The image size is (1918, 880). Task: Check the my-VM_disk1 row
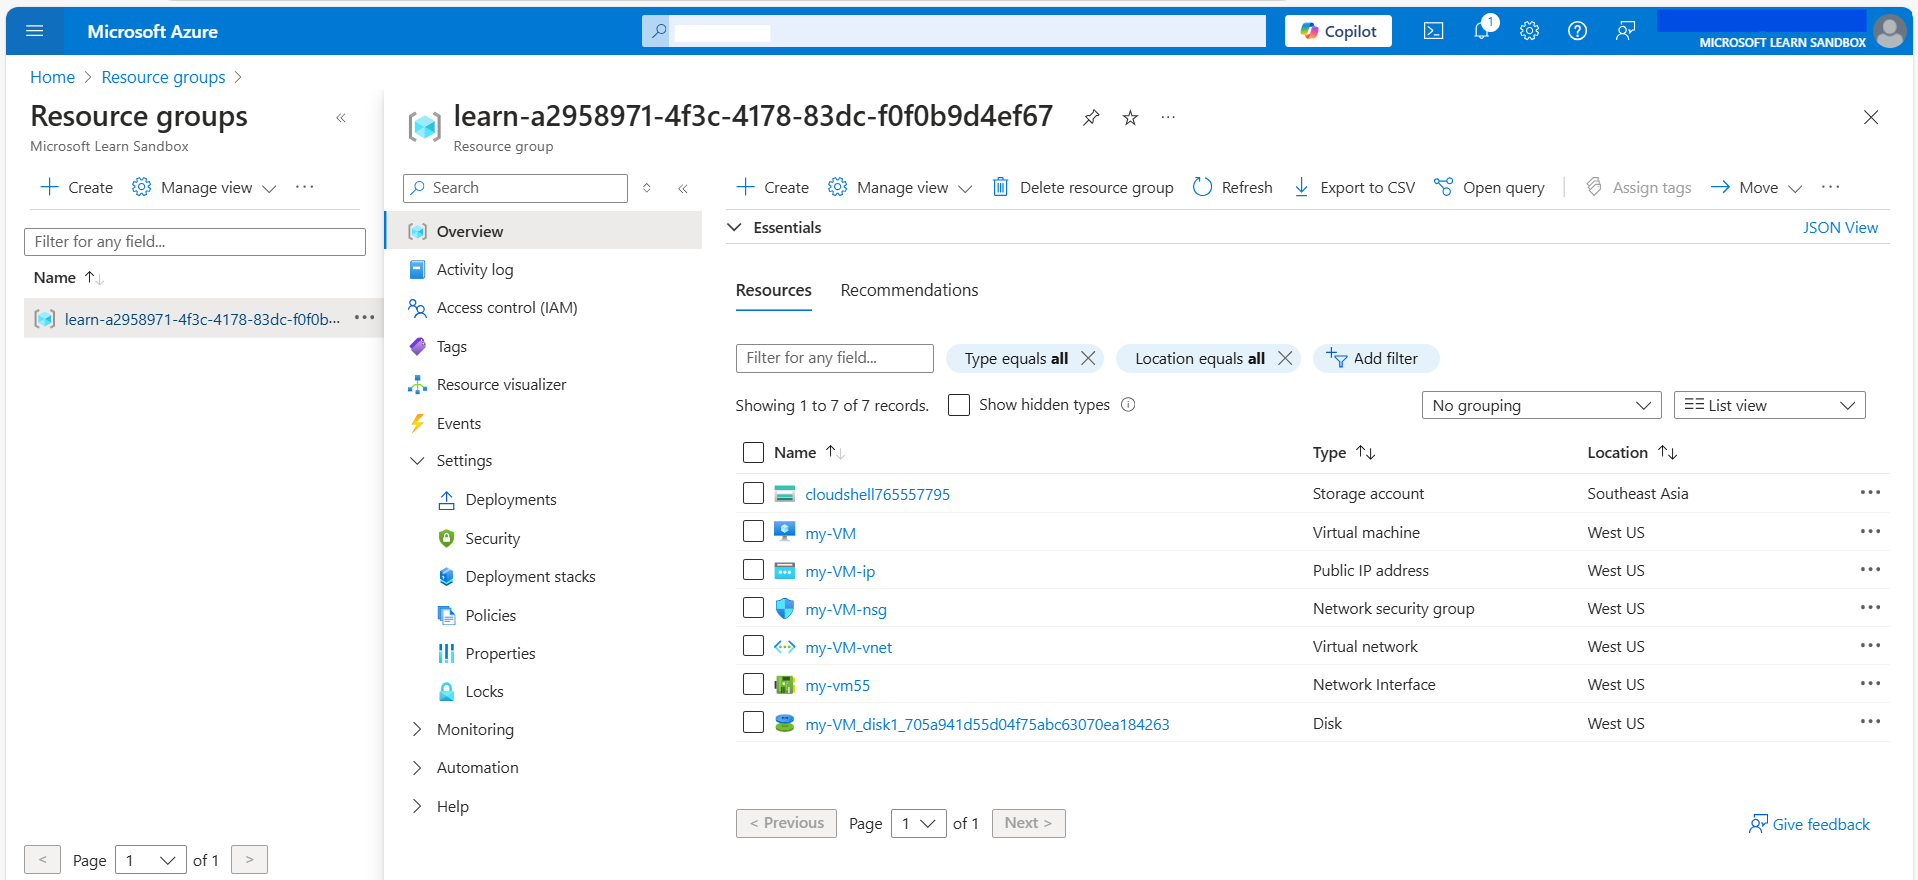pos(753,723)
